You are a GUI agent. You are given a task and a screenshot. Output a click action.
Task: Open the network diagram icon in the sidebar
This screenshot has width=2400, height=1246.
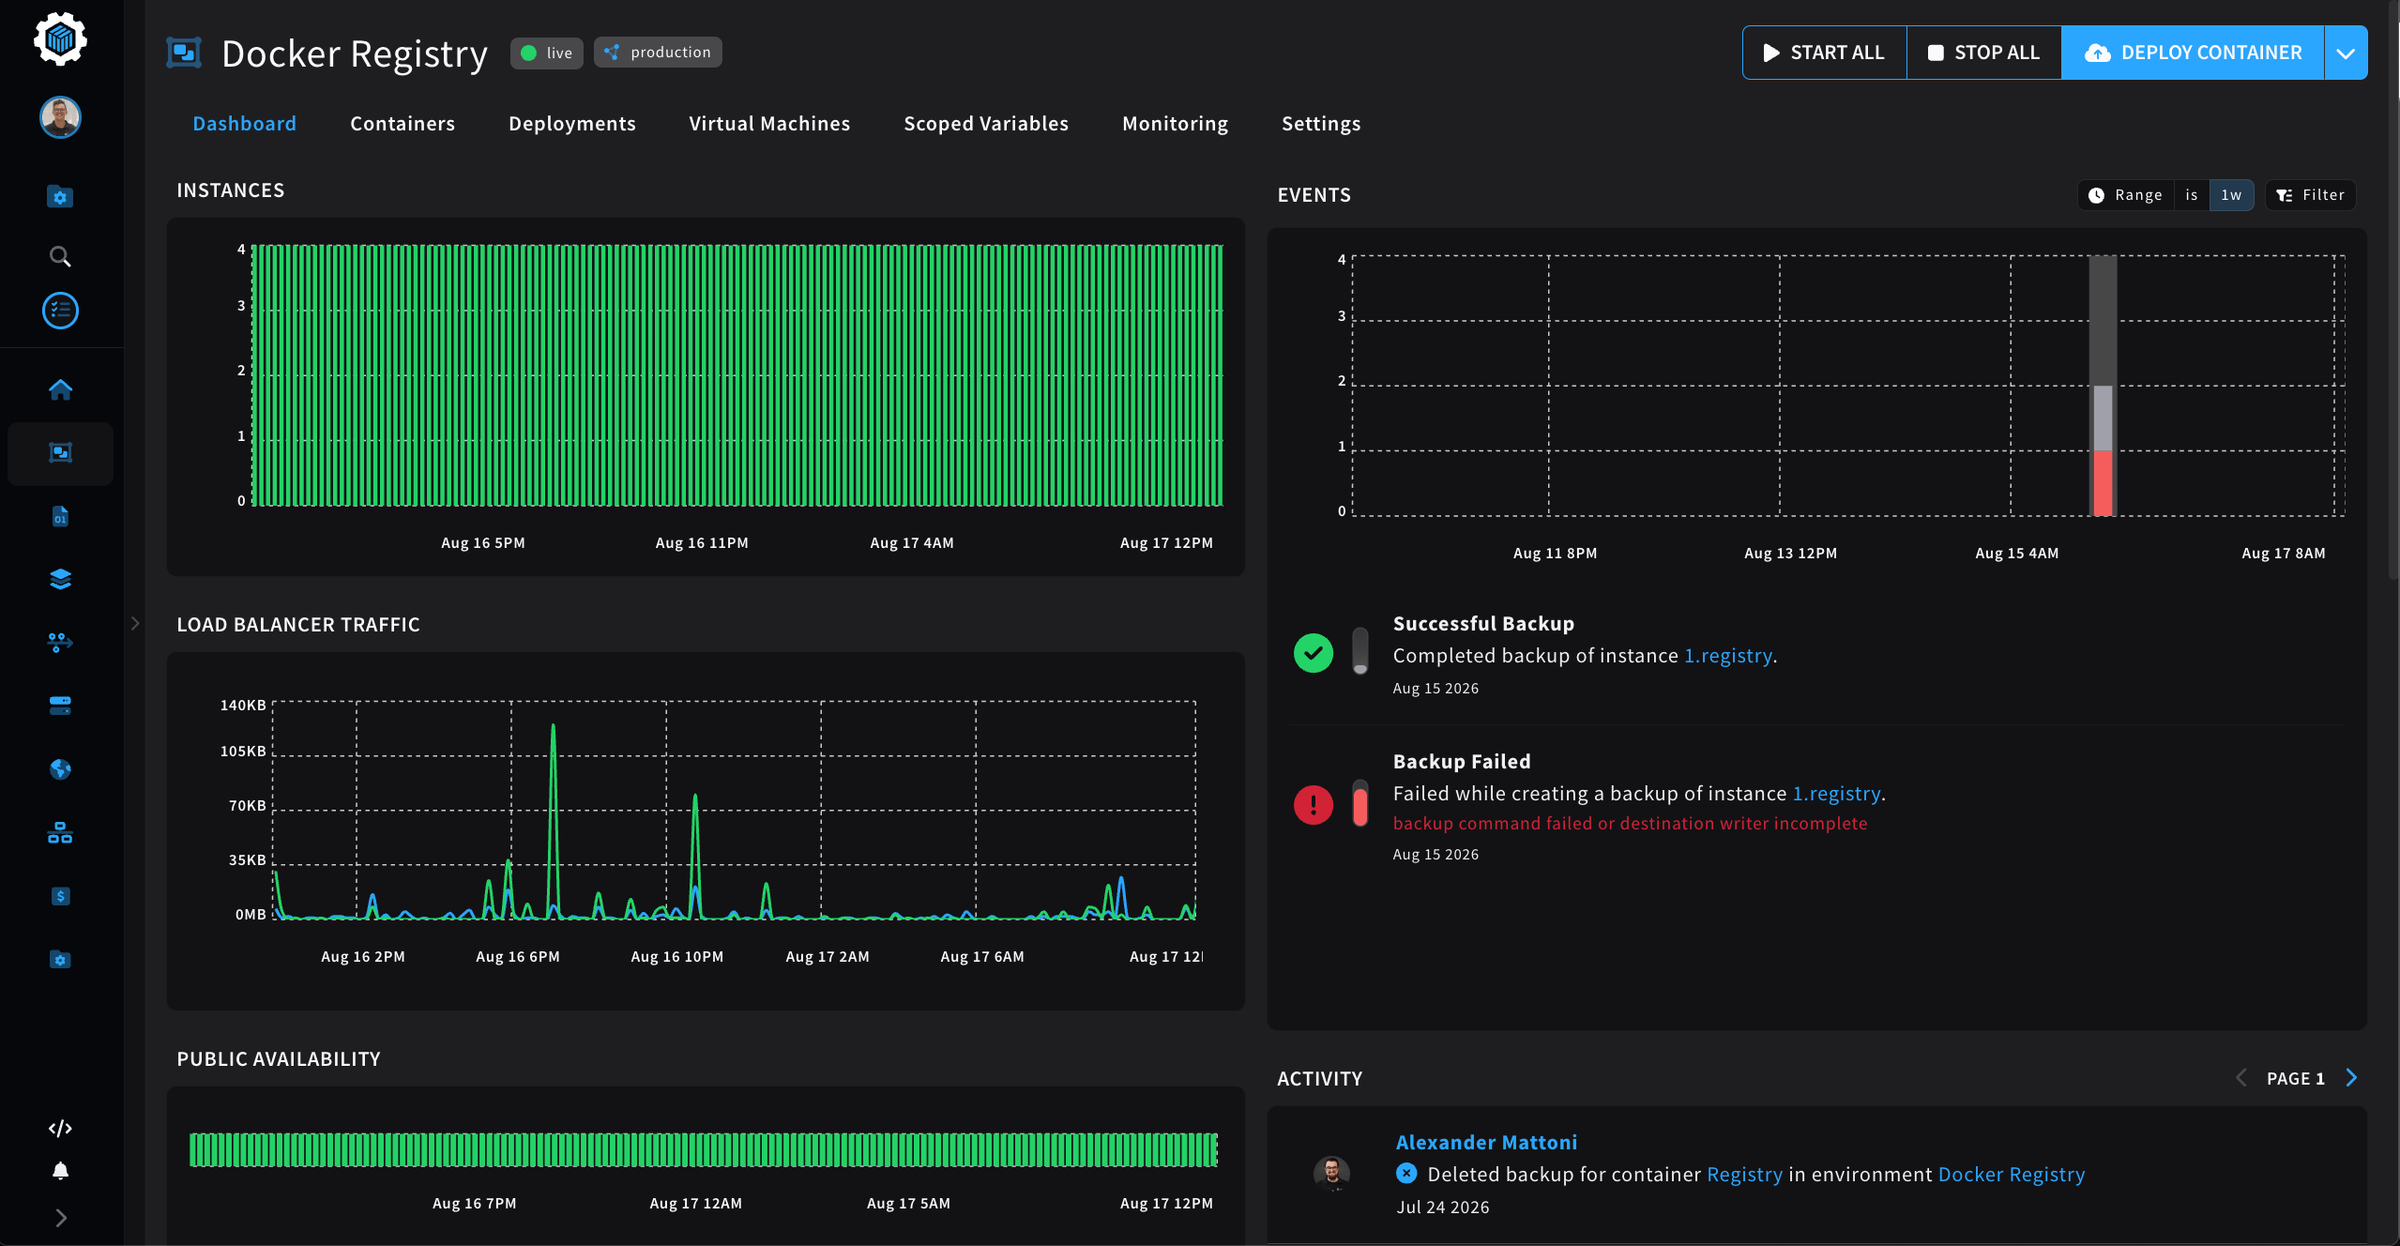[60, 833]
